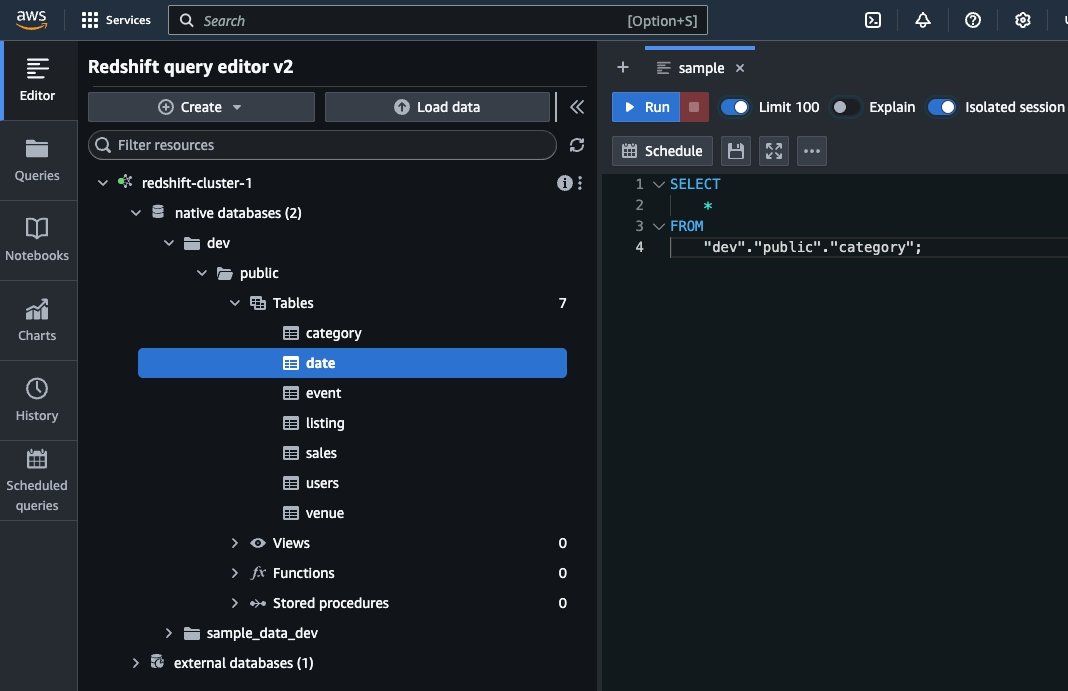Open redshift-cluster-1 three-dot menu
The height and width of the screenshot is (691, 1068).
580,182
